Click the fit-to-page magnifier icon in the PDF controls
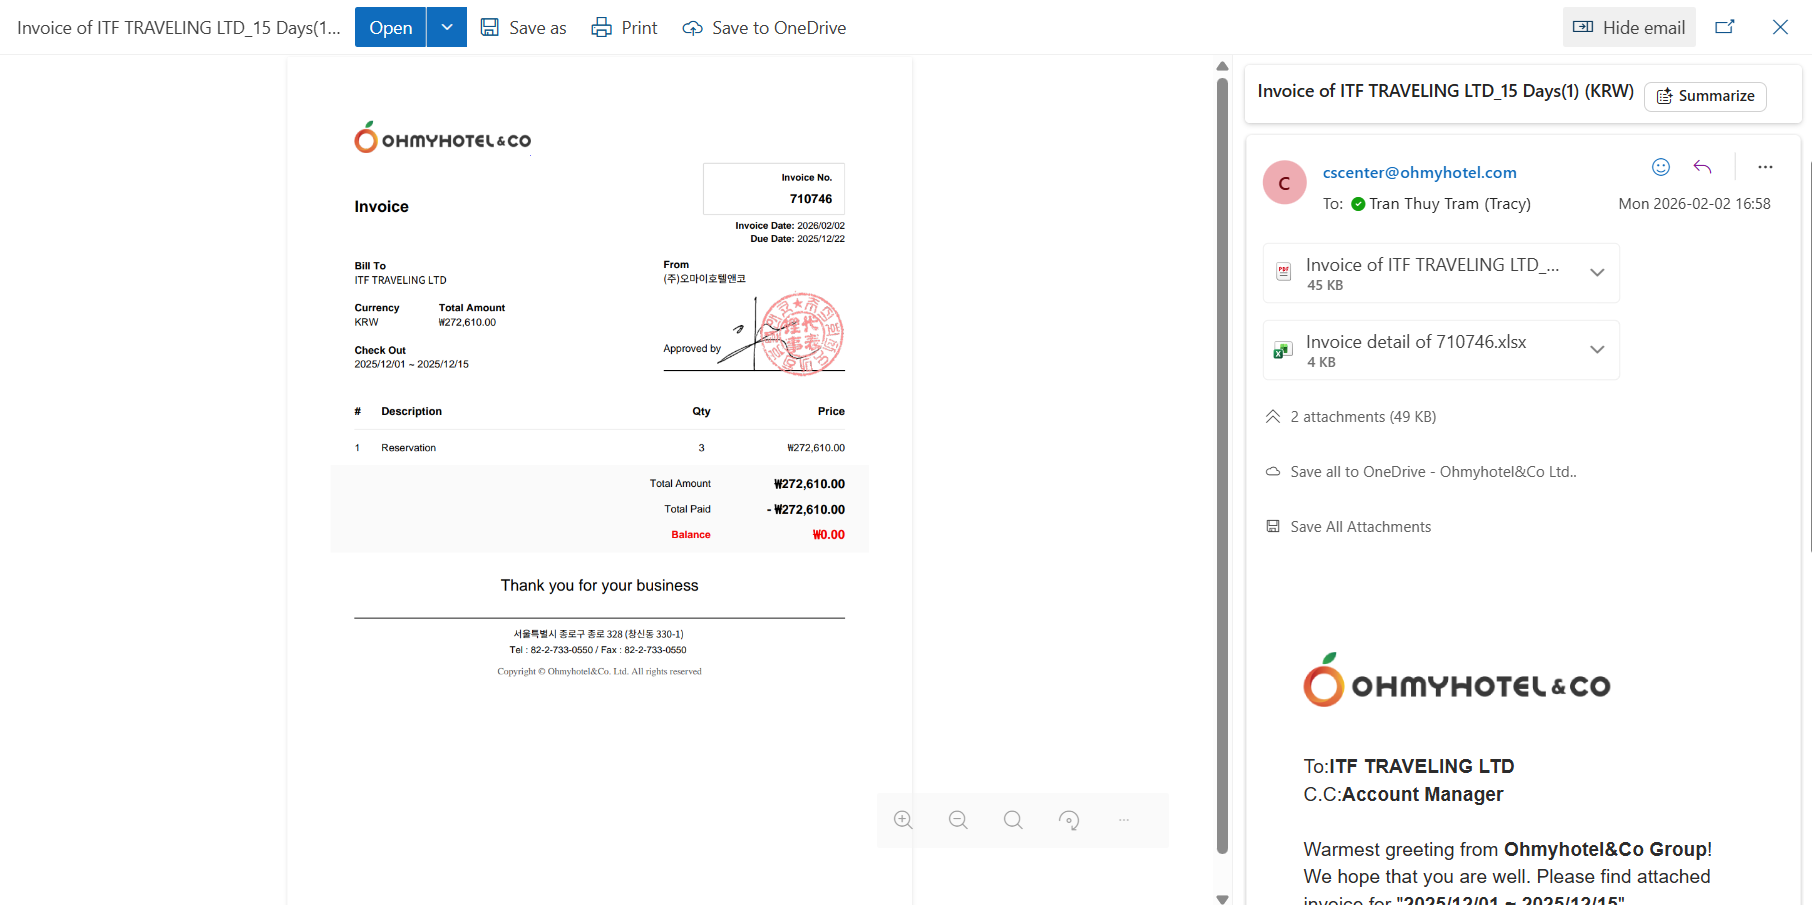This screenshot has width=1812, height=905. [1013, 820]
